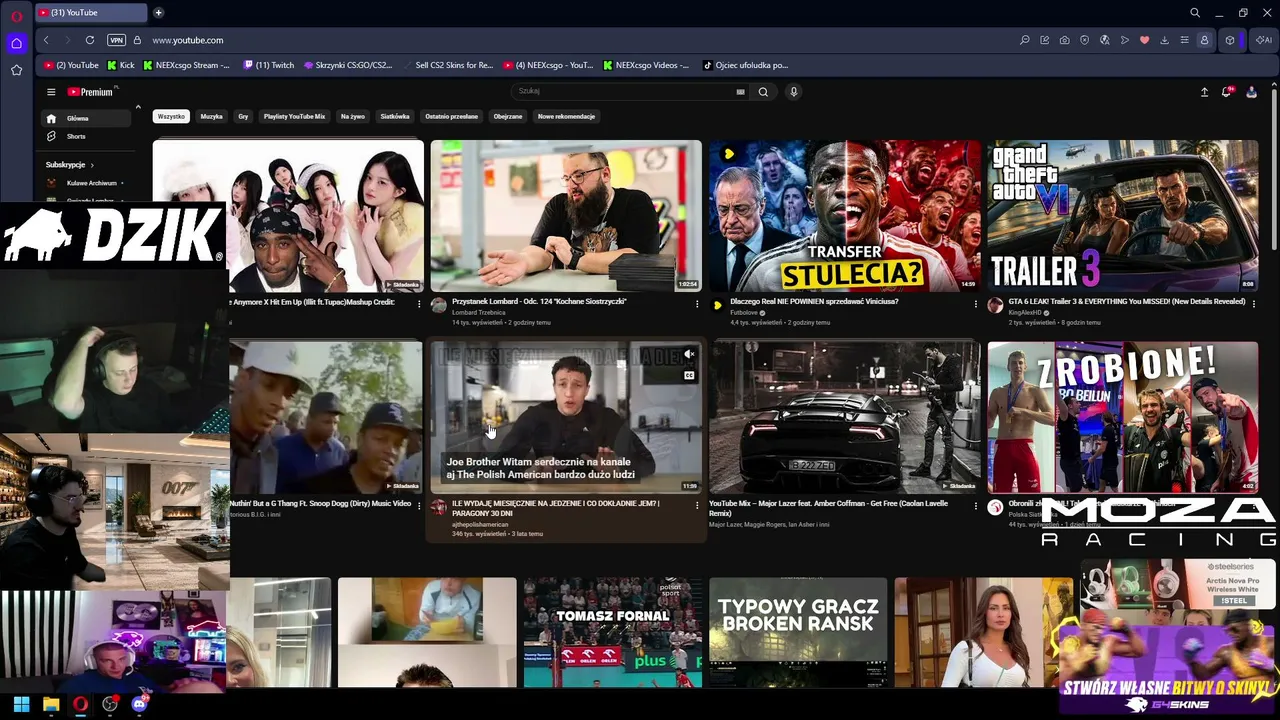
Task: Click the YouTube search input field
Action: tap(625, 92)
